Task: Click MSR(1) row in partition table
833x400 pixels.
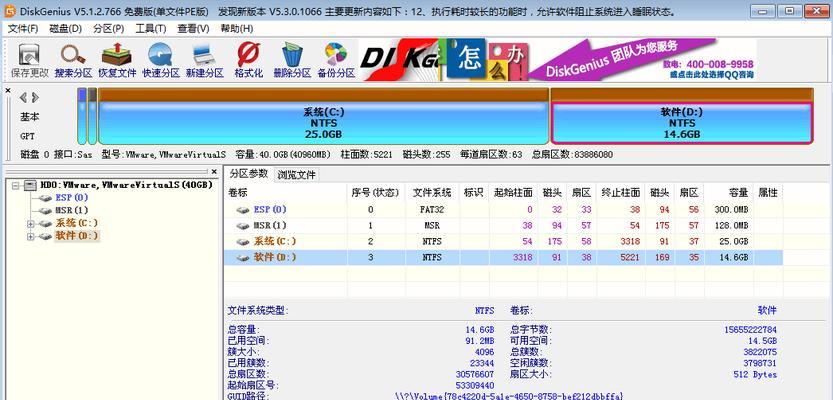Action: point(503,225)
